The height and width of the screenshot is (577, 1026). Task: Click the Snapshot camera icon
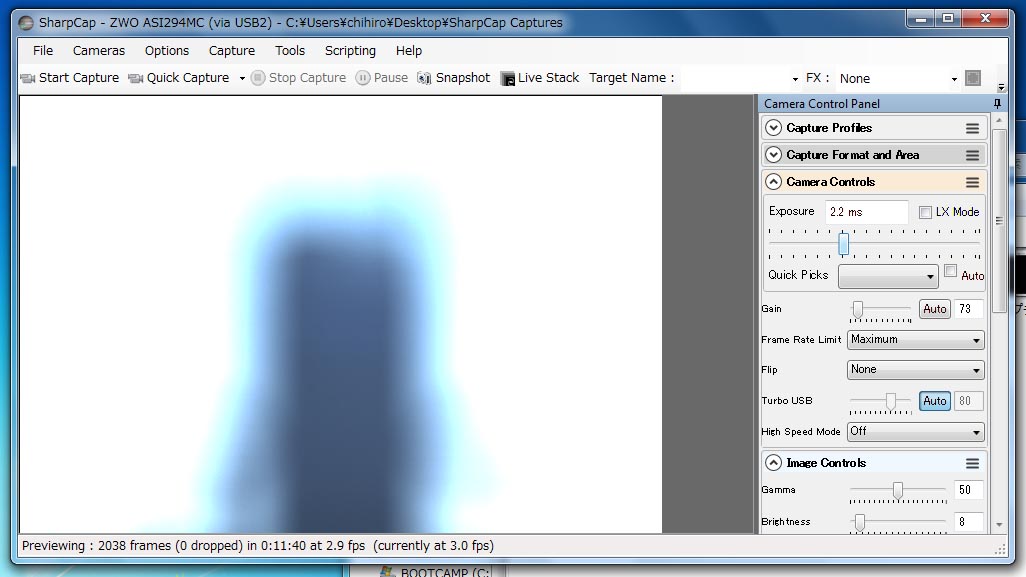click(424, 79)
